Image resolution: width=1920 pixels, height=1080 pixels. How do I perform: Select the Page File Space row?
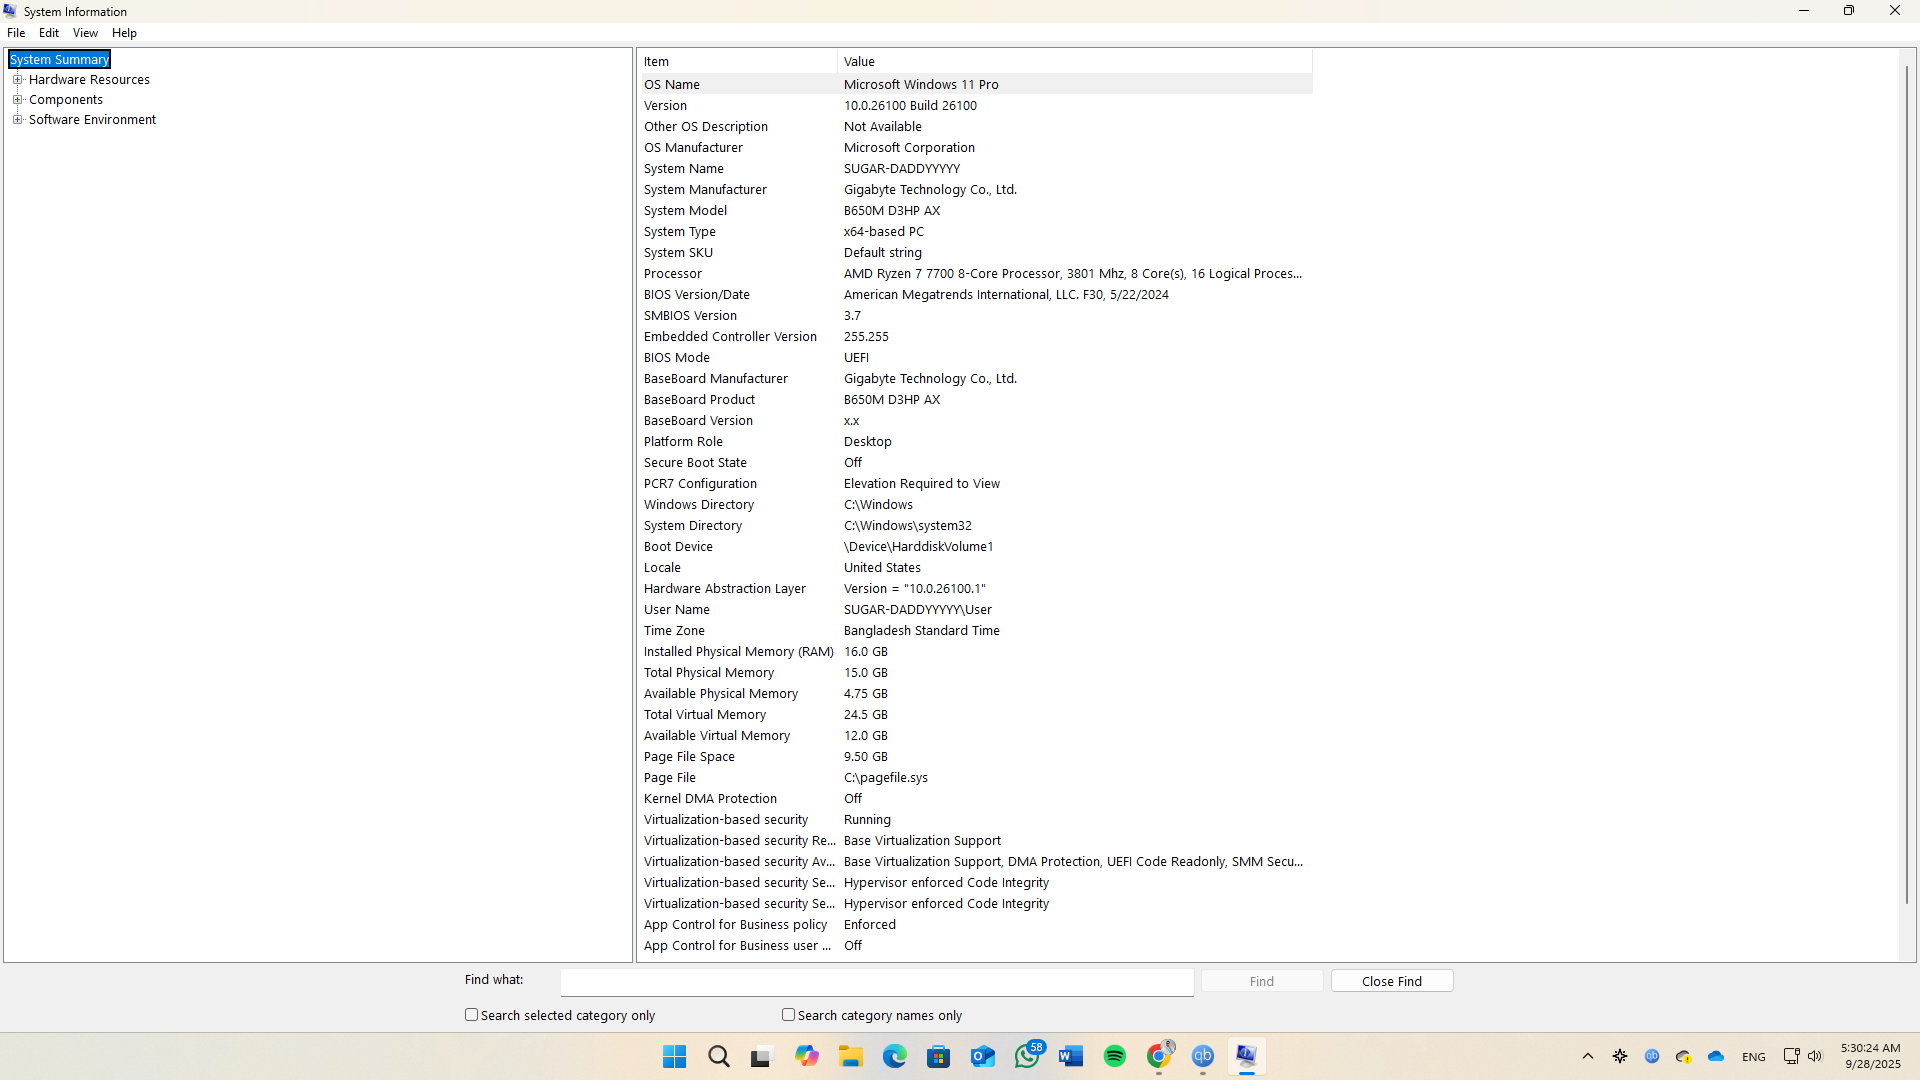tap(976, 757)
